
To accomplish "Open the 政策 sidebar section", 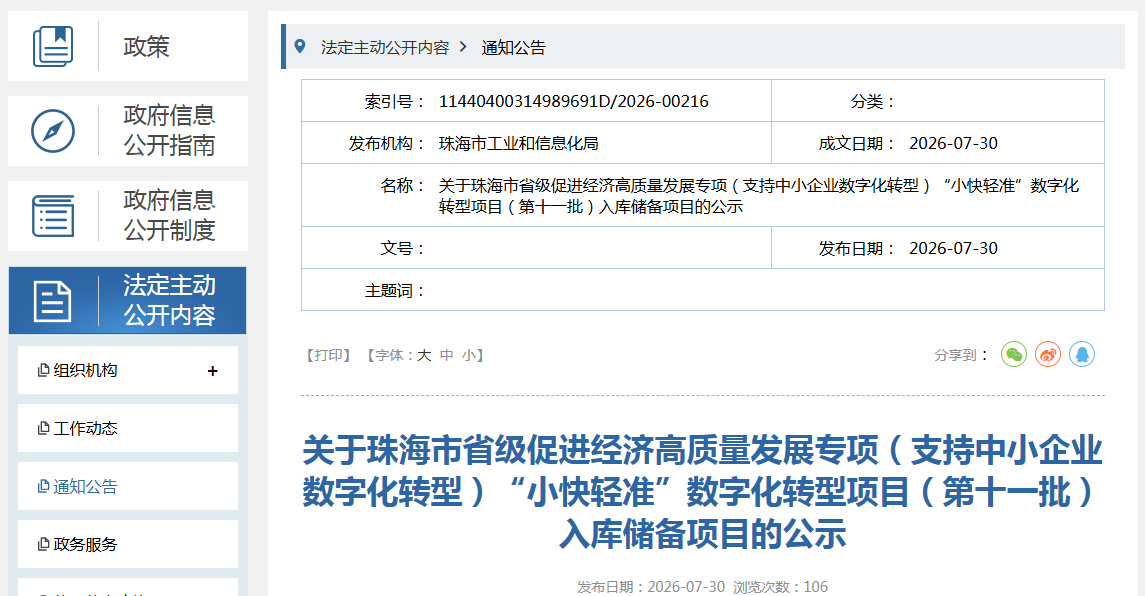I will pyautogui.click(x=128, y=46).
